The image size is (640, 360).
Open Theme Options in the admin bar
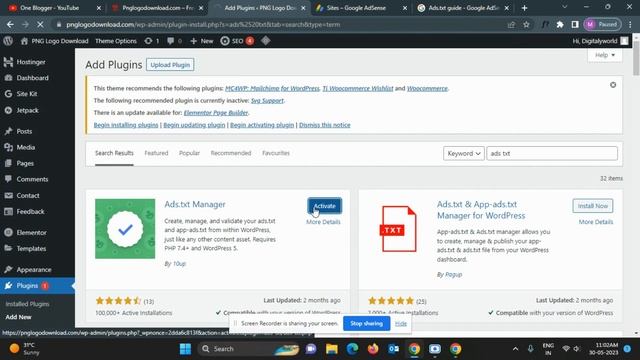(x=116, y=41)
